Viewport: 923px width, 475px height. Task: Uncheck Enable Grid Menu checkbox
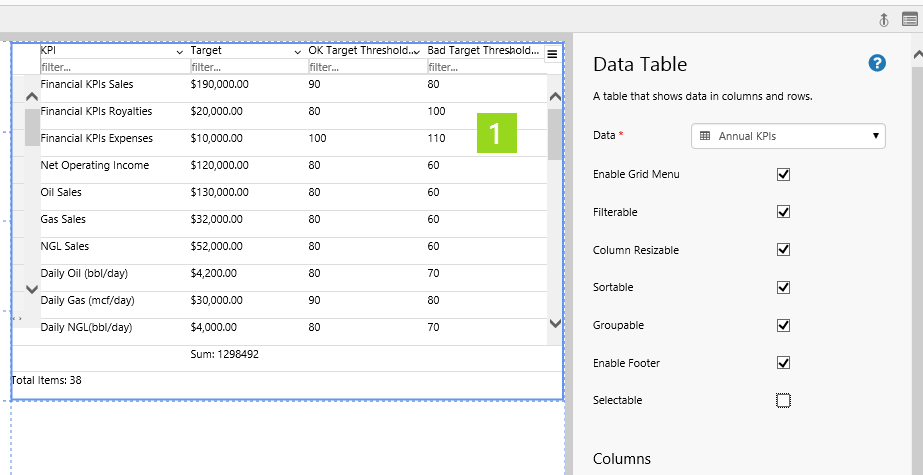[783, 174]
